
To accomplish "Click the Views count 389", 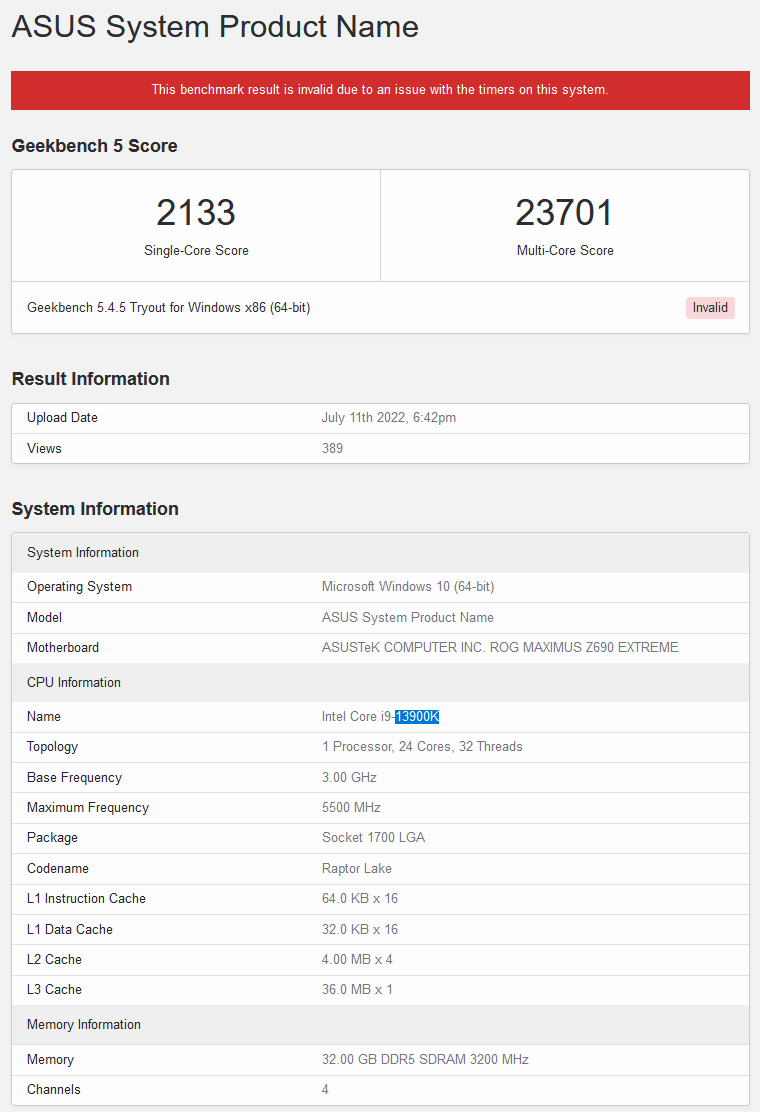I will 332,449.
